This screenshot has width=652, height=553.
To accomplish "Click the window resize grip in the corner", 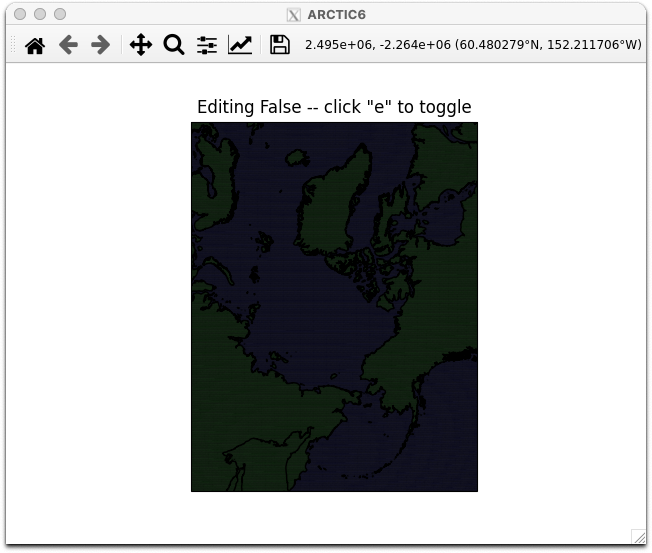I will (638, 536).
